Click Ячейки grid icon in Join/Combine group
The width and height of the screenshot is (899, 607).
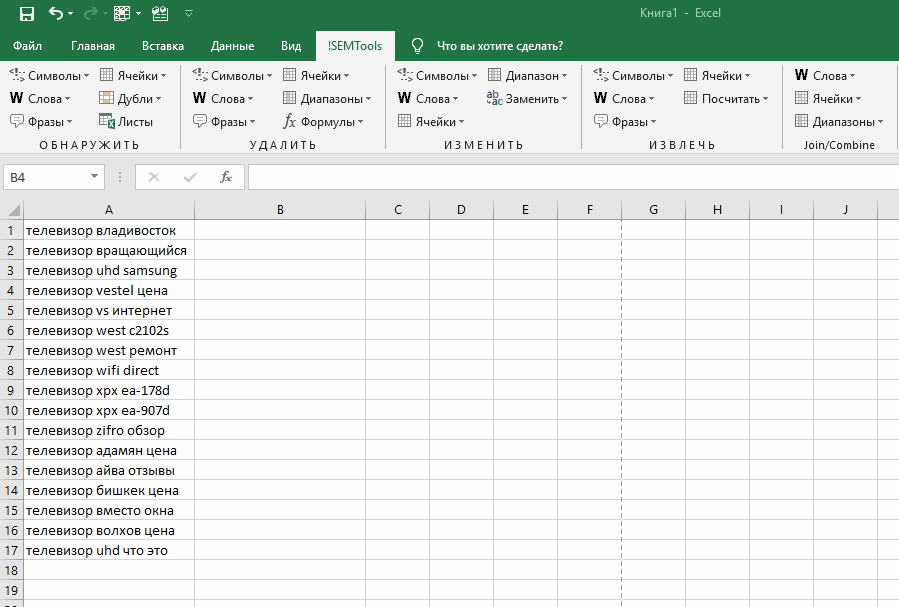point(802,98)
